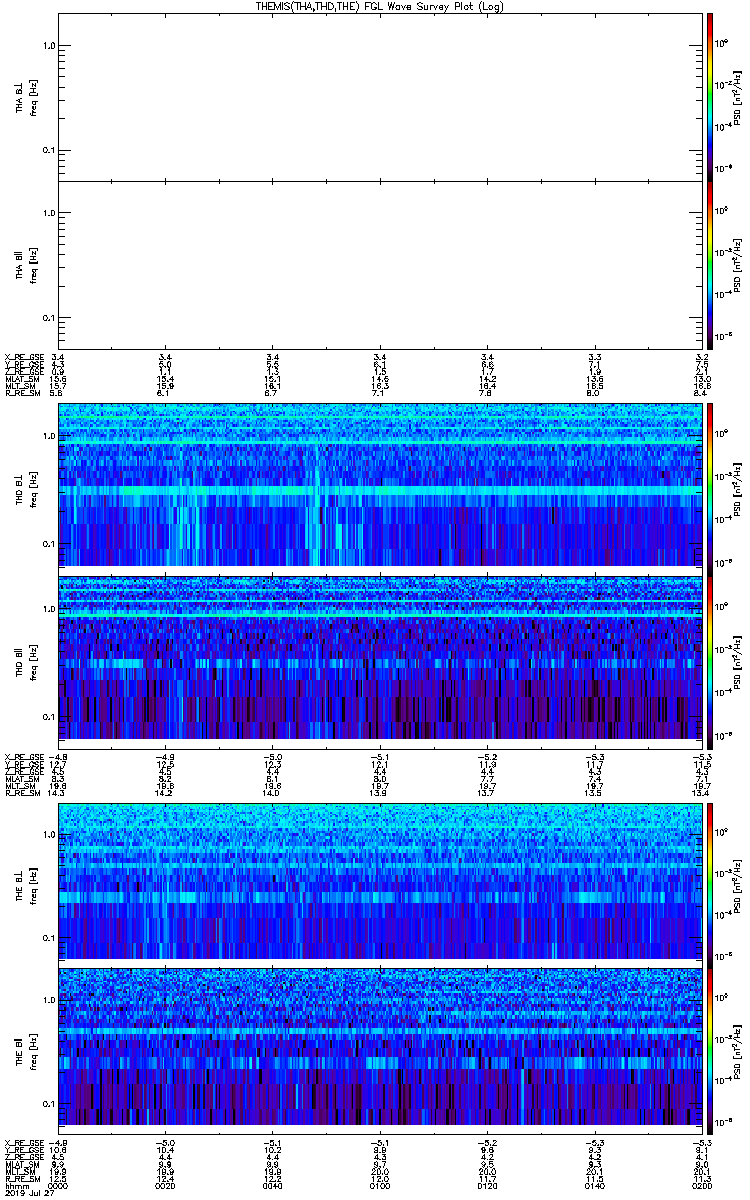The height and width of the screenshot is (1200, 750).
Task: Click the '0100' time tick label
Action: tap(380, 1185)
